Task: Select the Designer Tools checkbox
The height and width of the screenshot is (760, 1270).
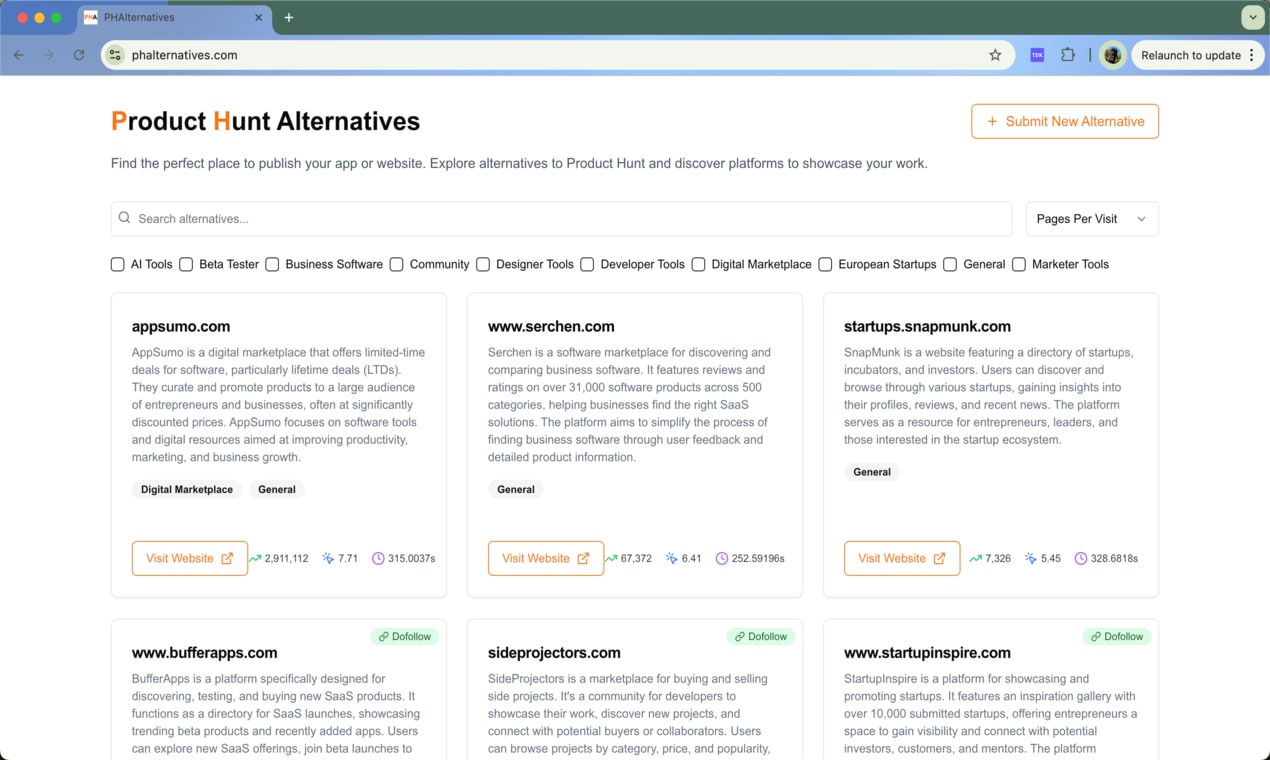Action: 483,264
